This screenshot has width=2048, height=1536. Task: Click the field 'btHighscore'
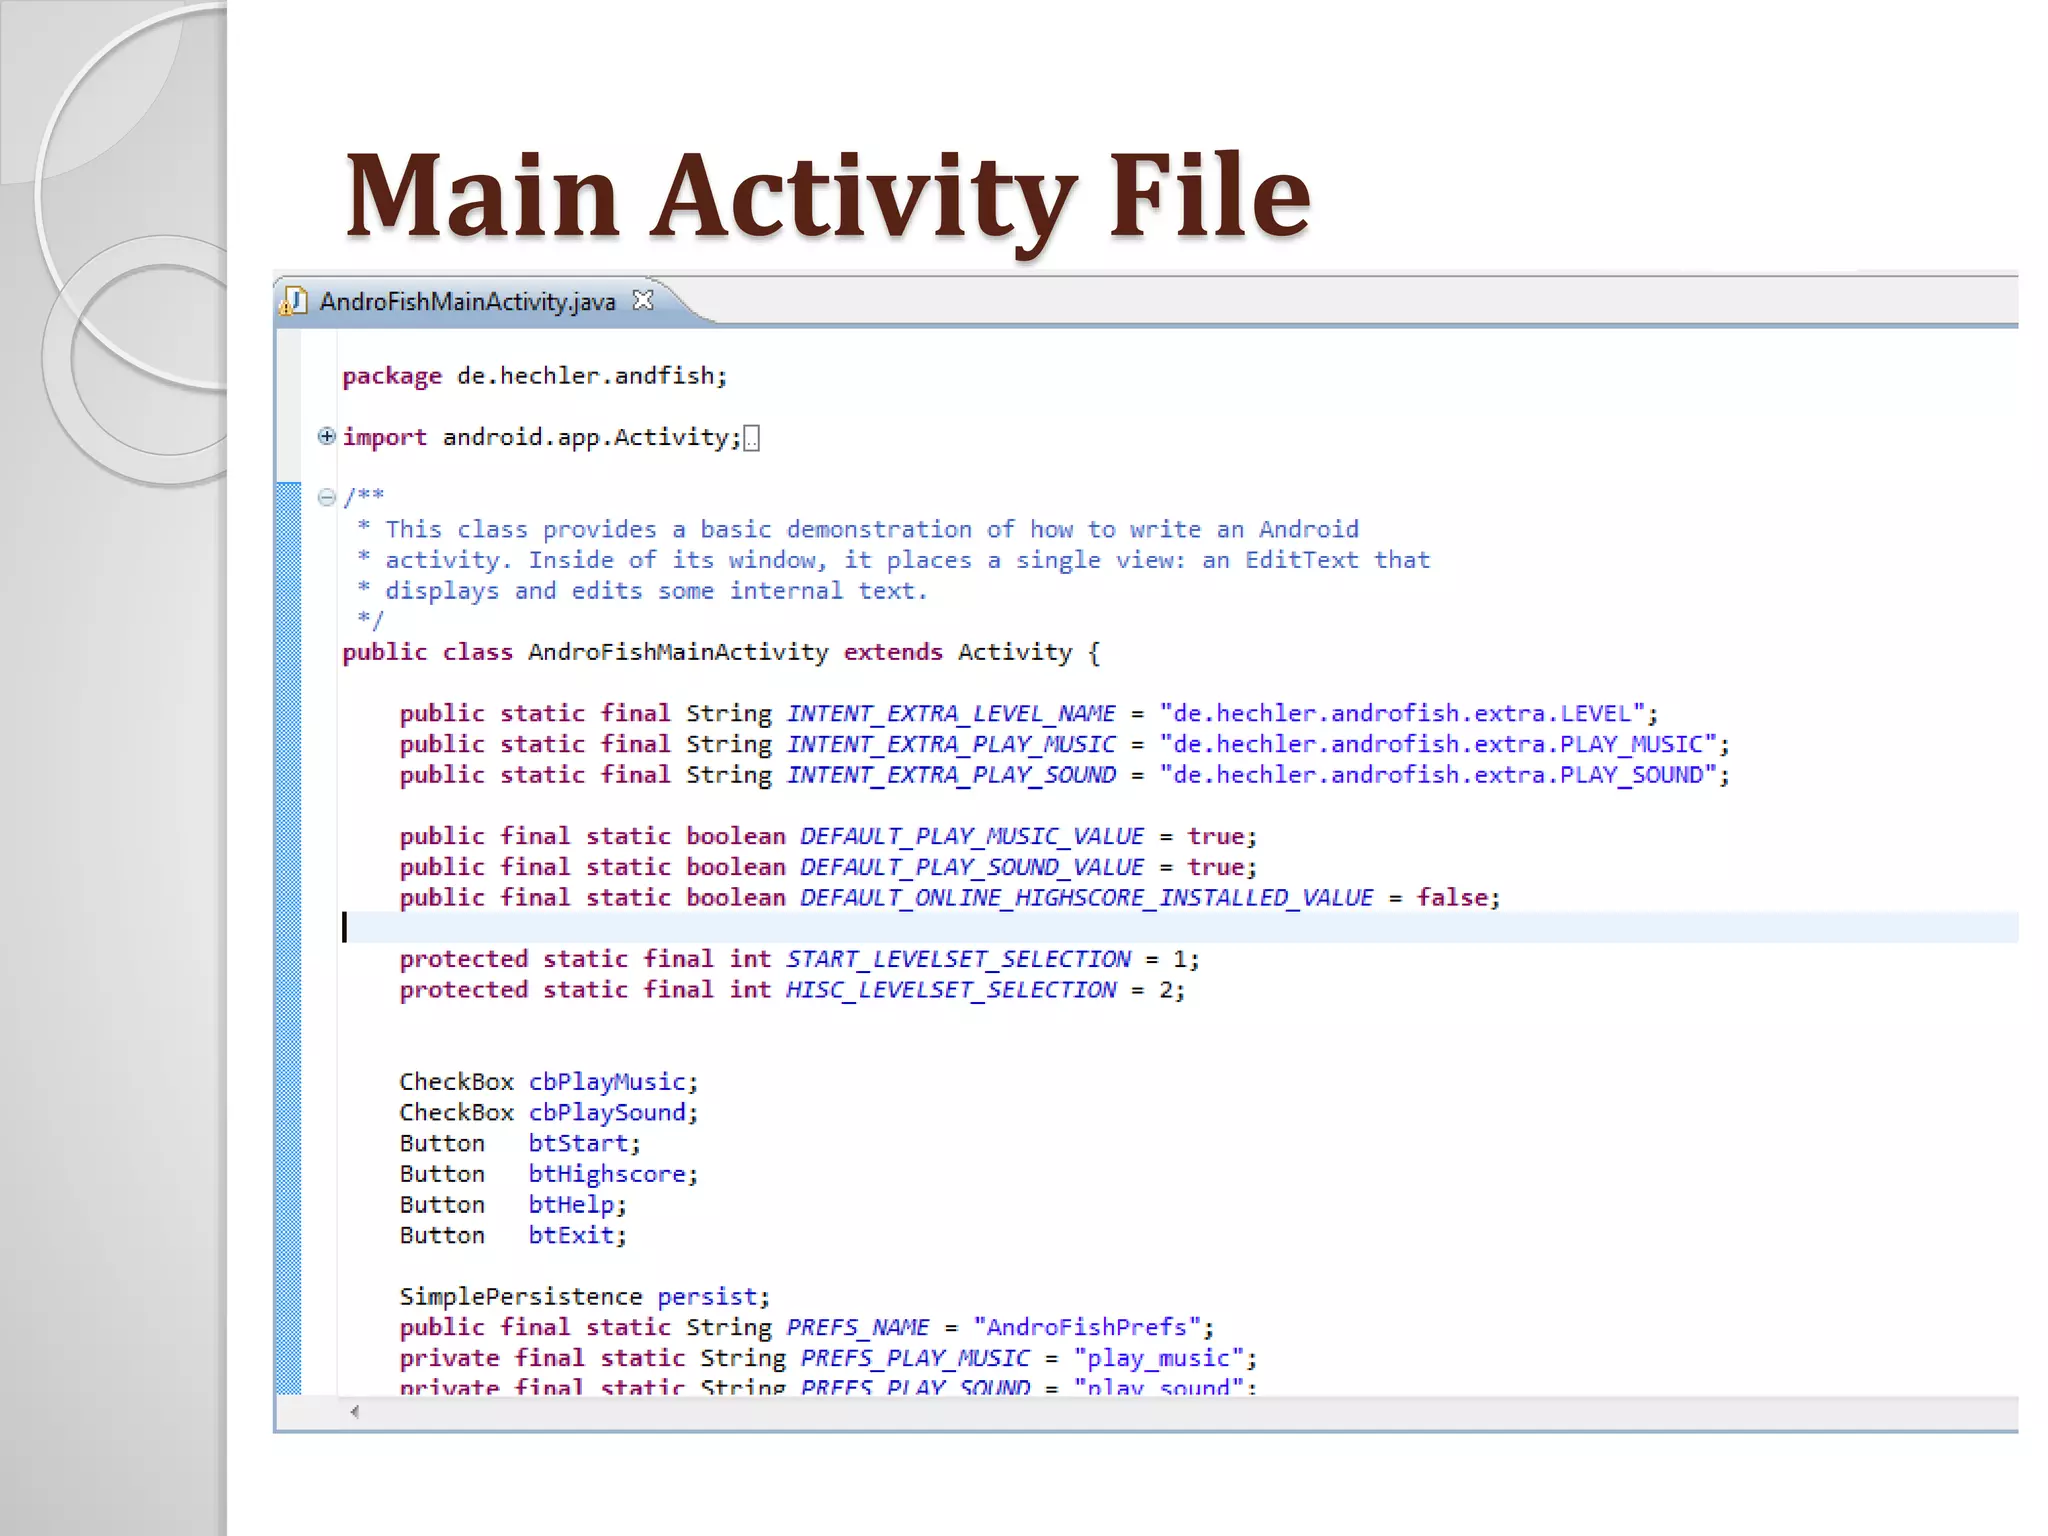pos(607,1174)
